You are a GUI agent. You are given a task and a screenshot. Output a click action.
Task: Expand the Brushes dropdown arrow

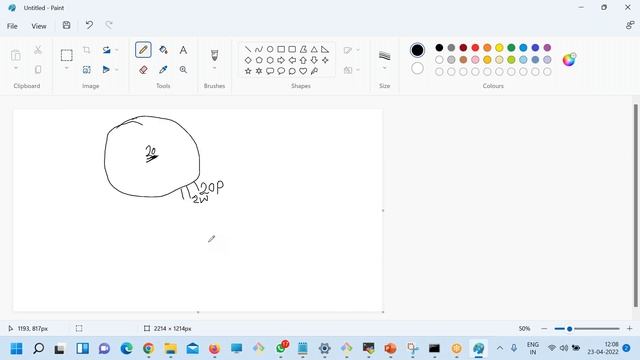214,68
